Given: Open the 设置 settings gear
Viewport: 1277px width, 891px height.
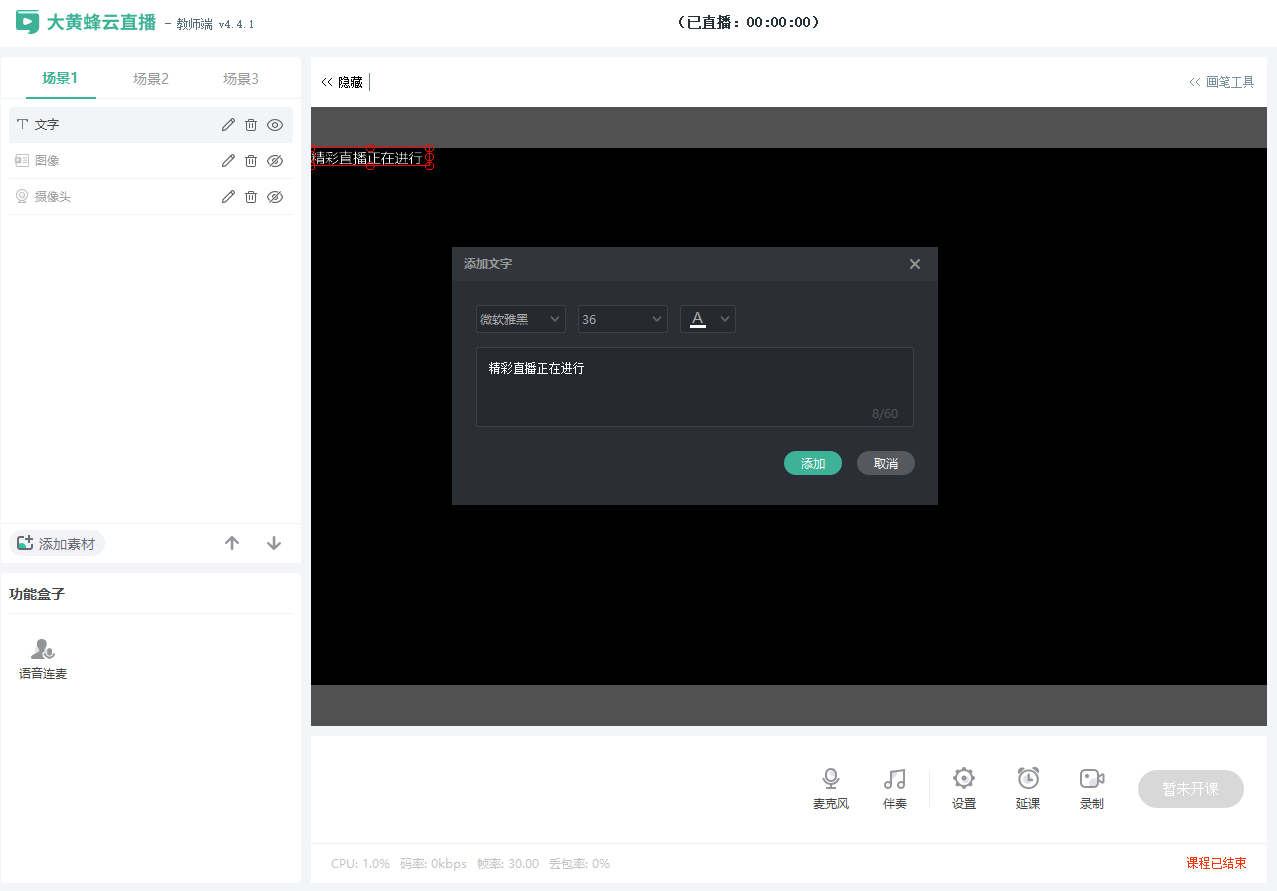Looking at the screenshot, I should [x=964, y=788].
